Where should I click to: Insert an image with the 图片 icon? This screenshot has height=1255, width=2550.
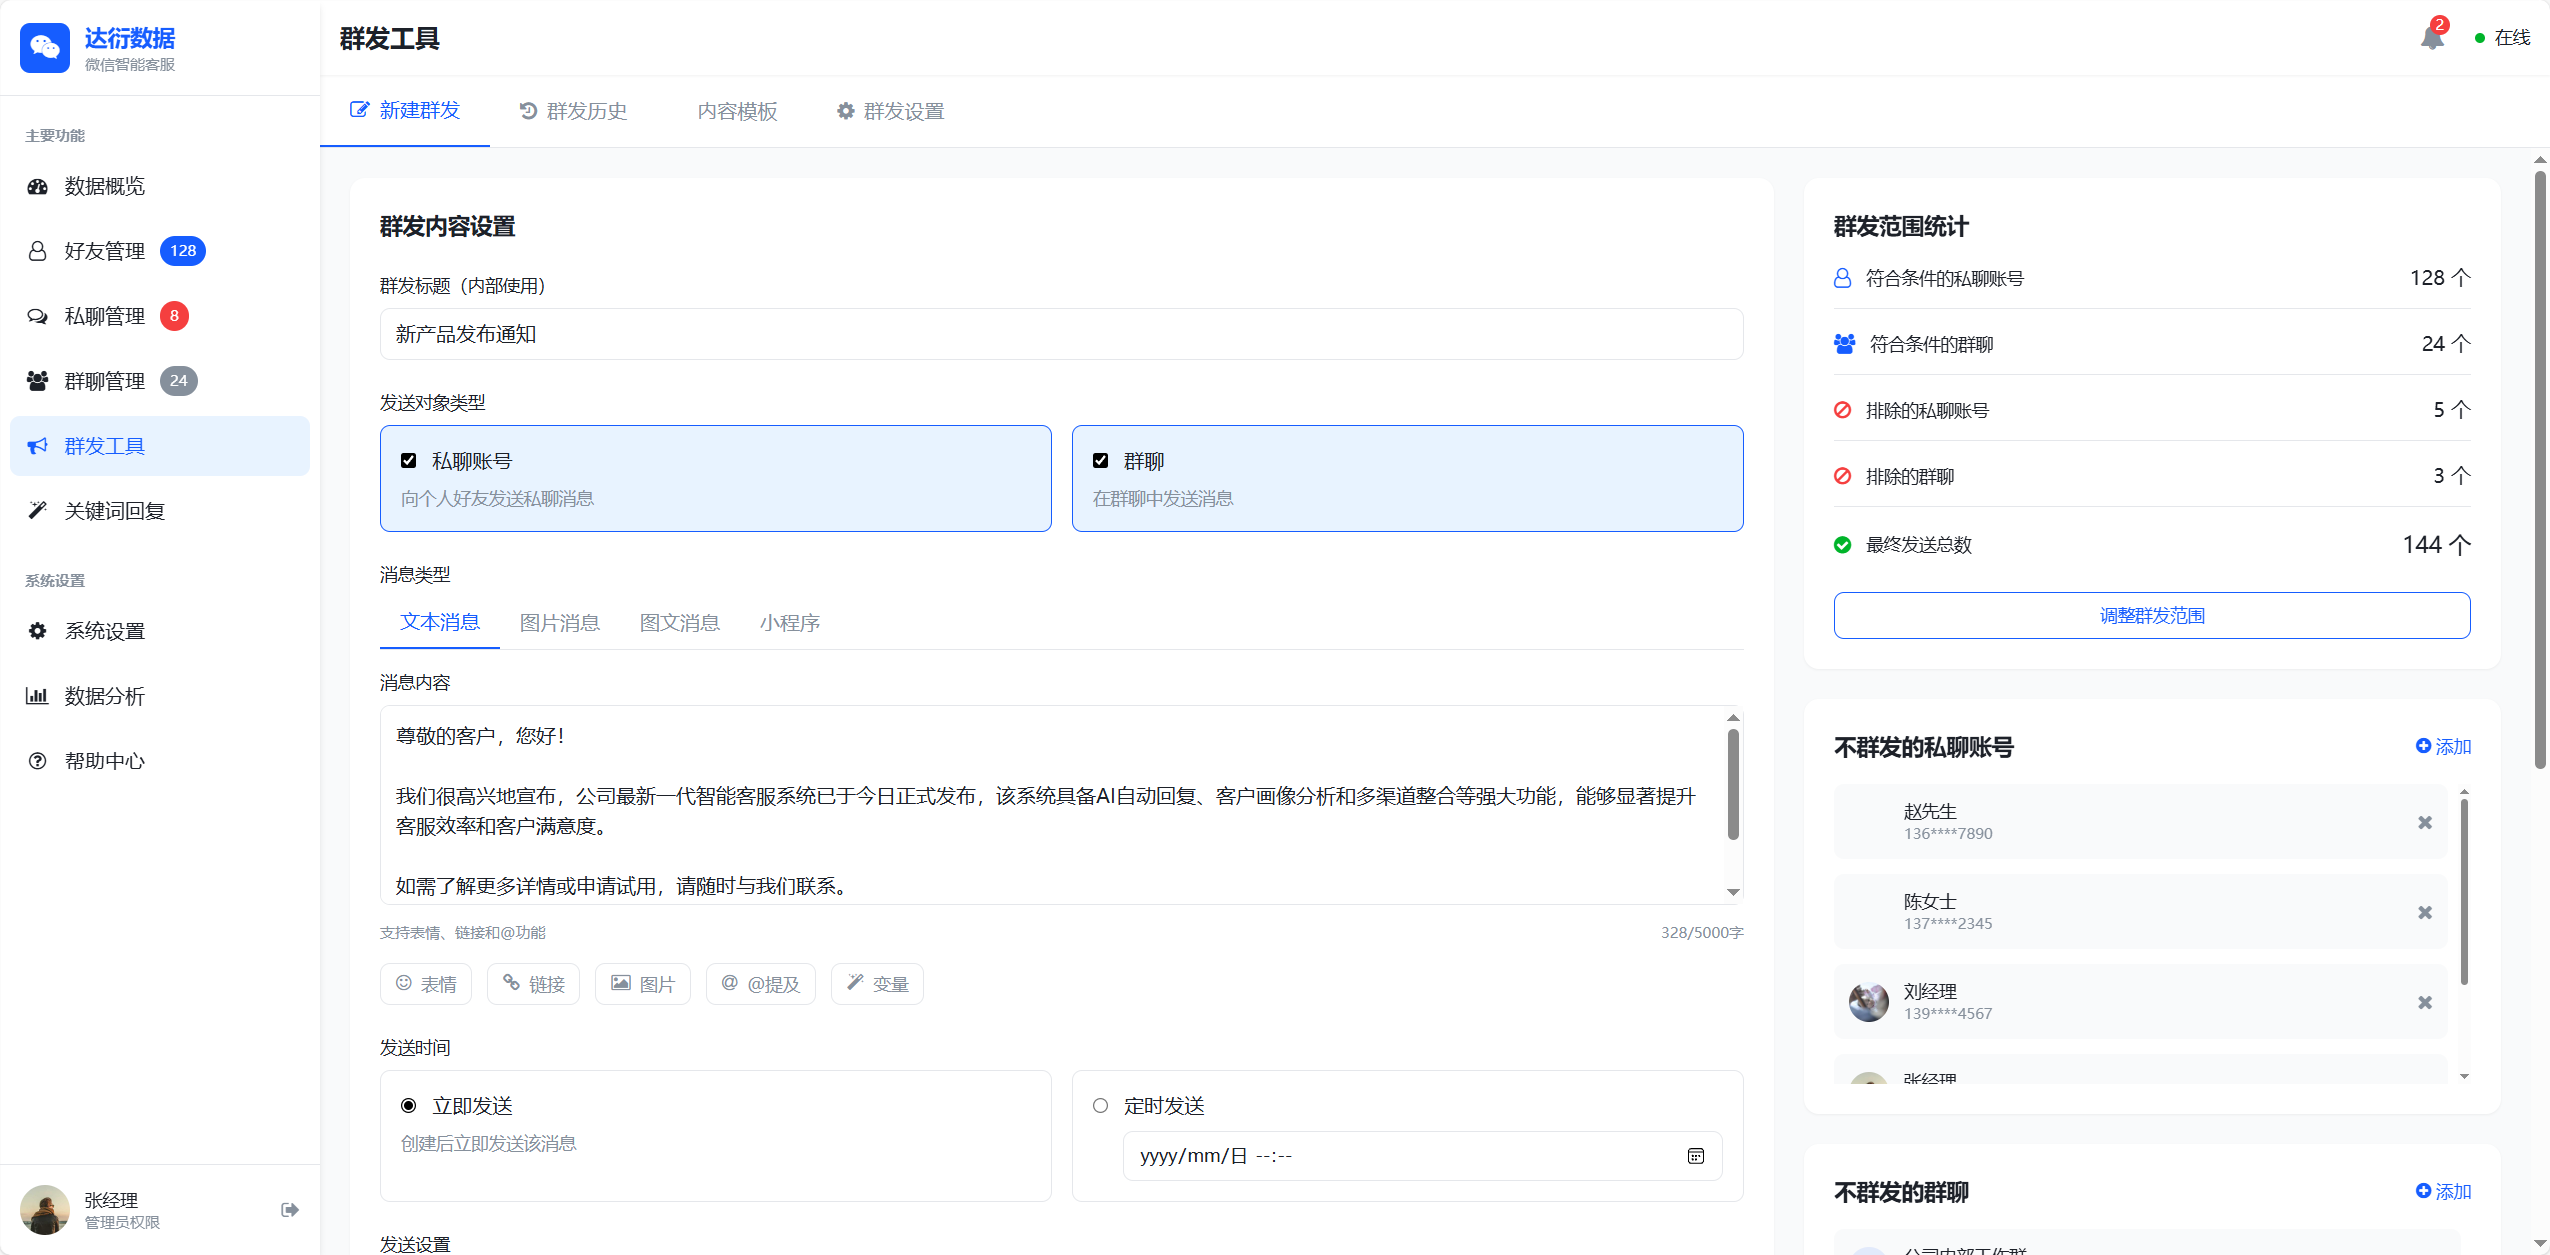pos(642,984)
